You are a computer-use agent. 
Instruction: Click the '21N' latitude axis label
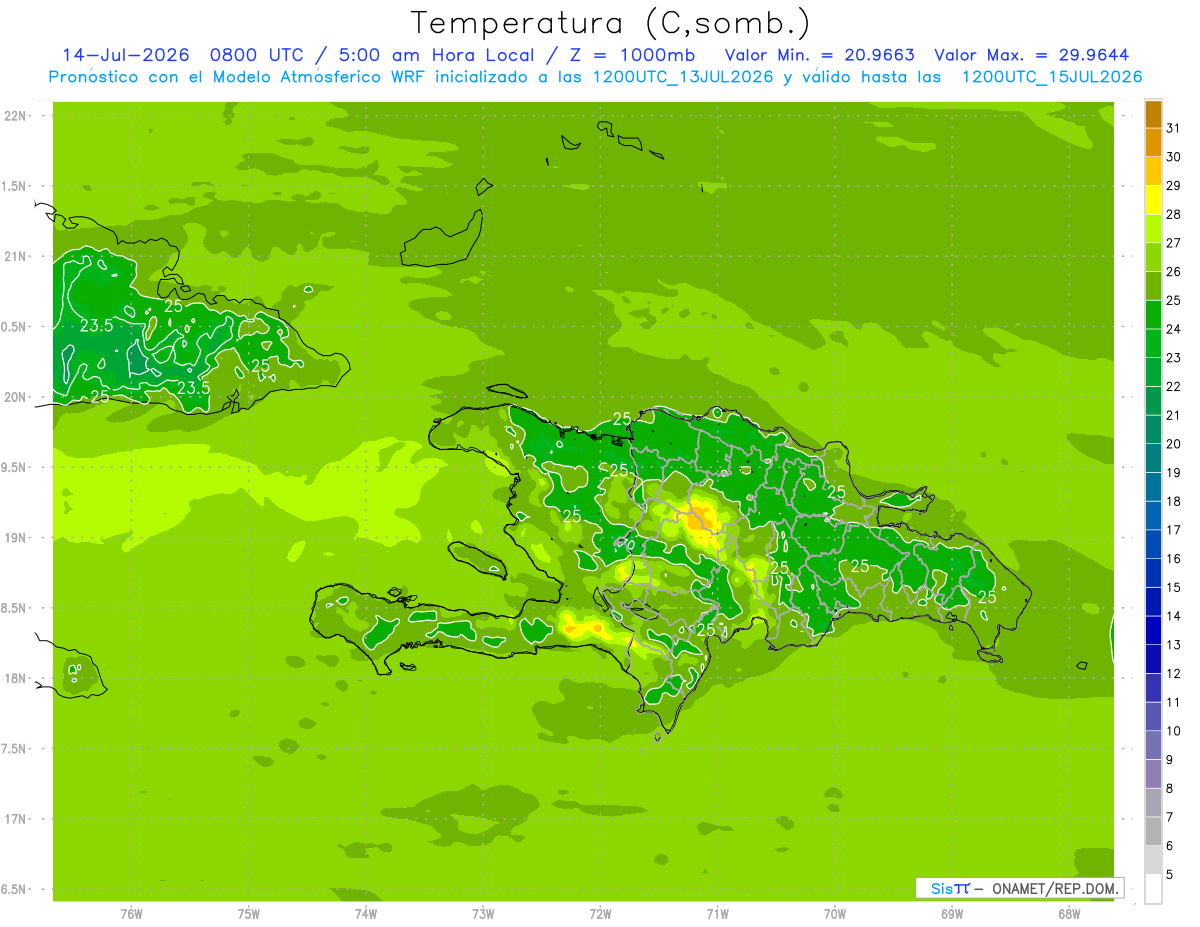(x=17, y=256)
